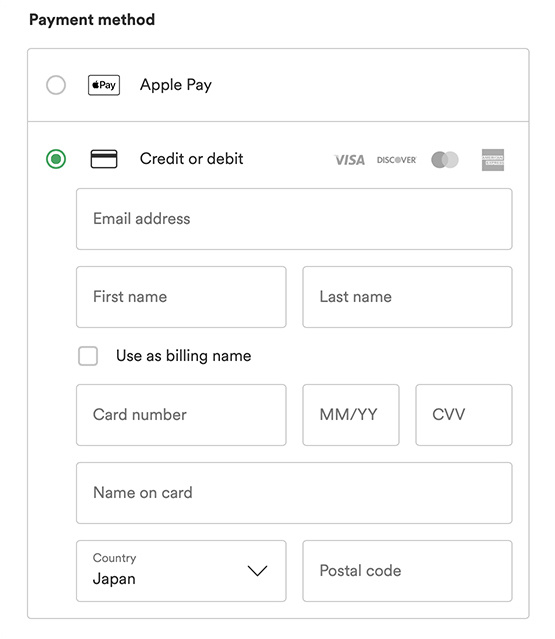Focus the Email address field

(294, 219)
